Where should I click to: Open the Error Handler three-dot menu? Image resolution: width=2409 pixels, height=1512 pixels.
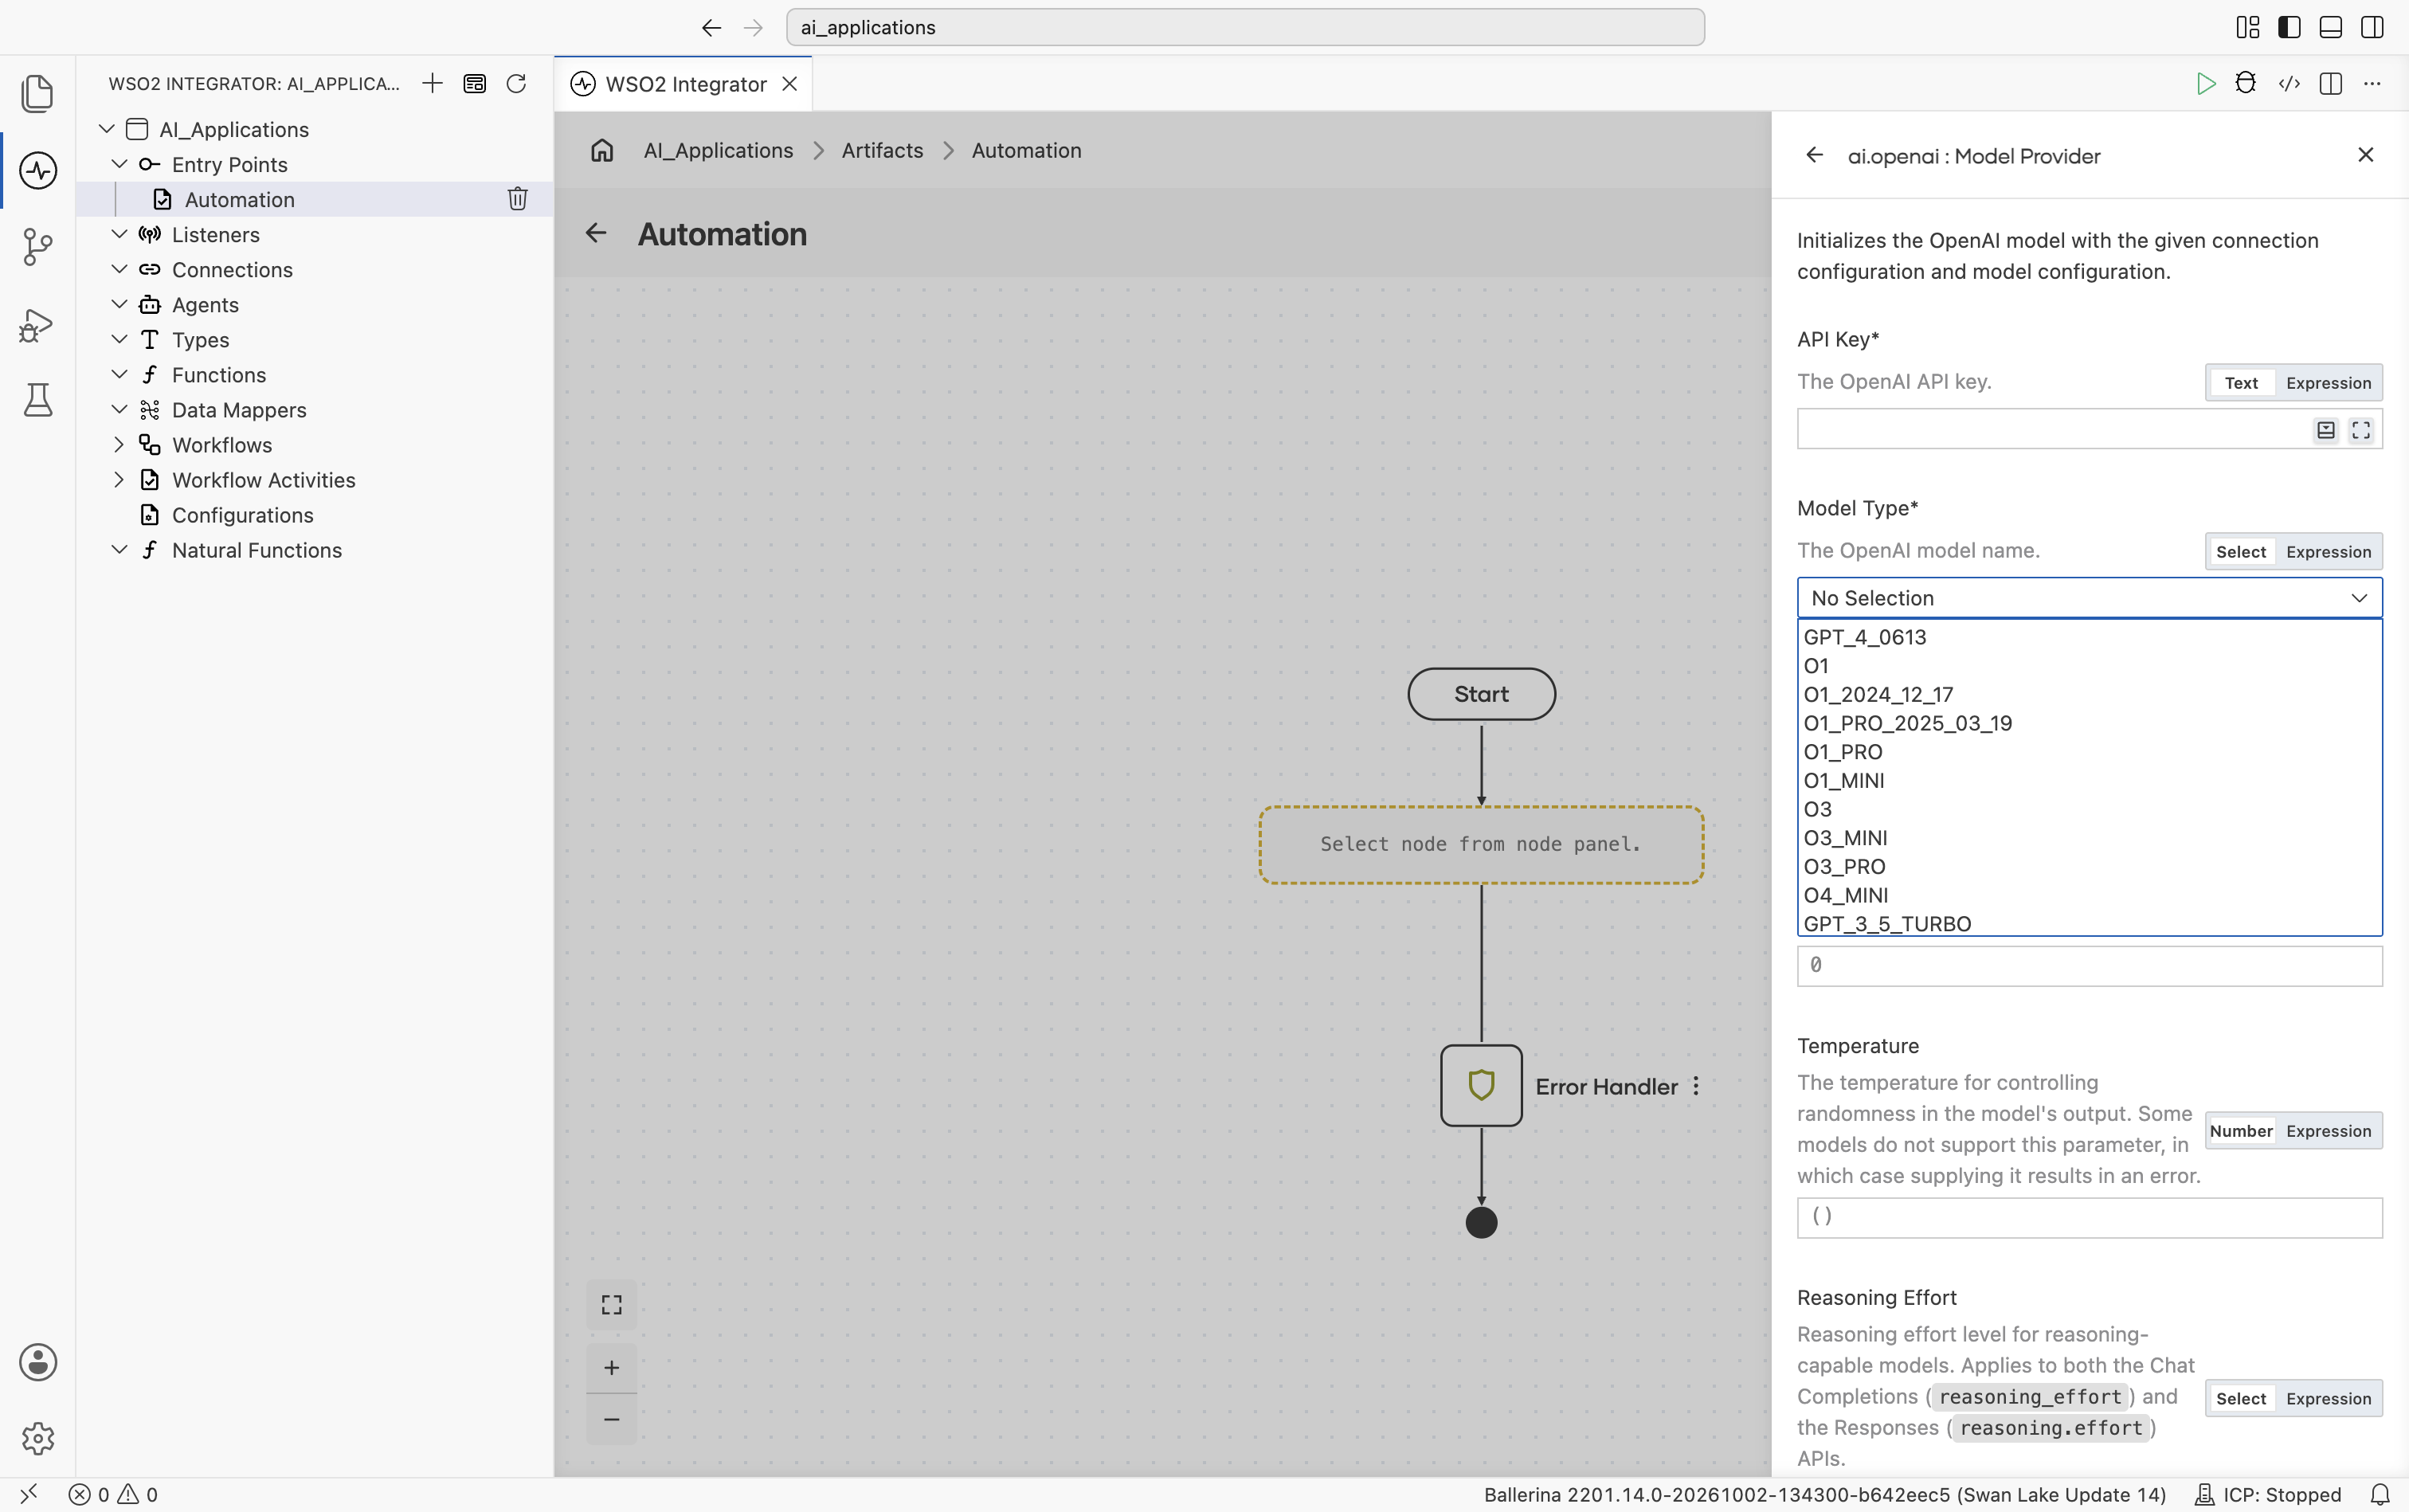pyautogui.click(x=1696, y=1086)
